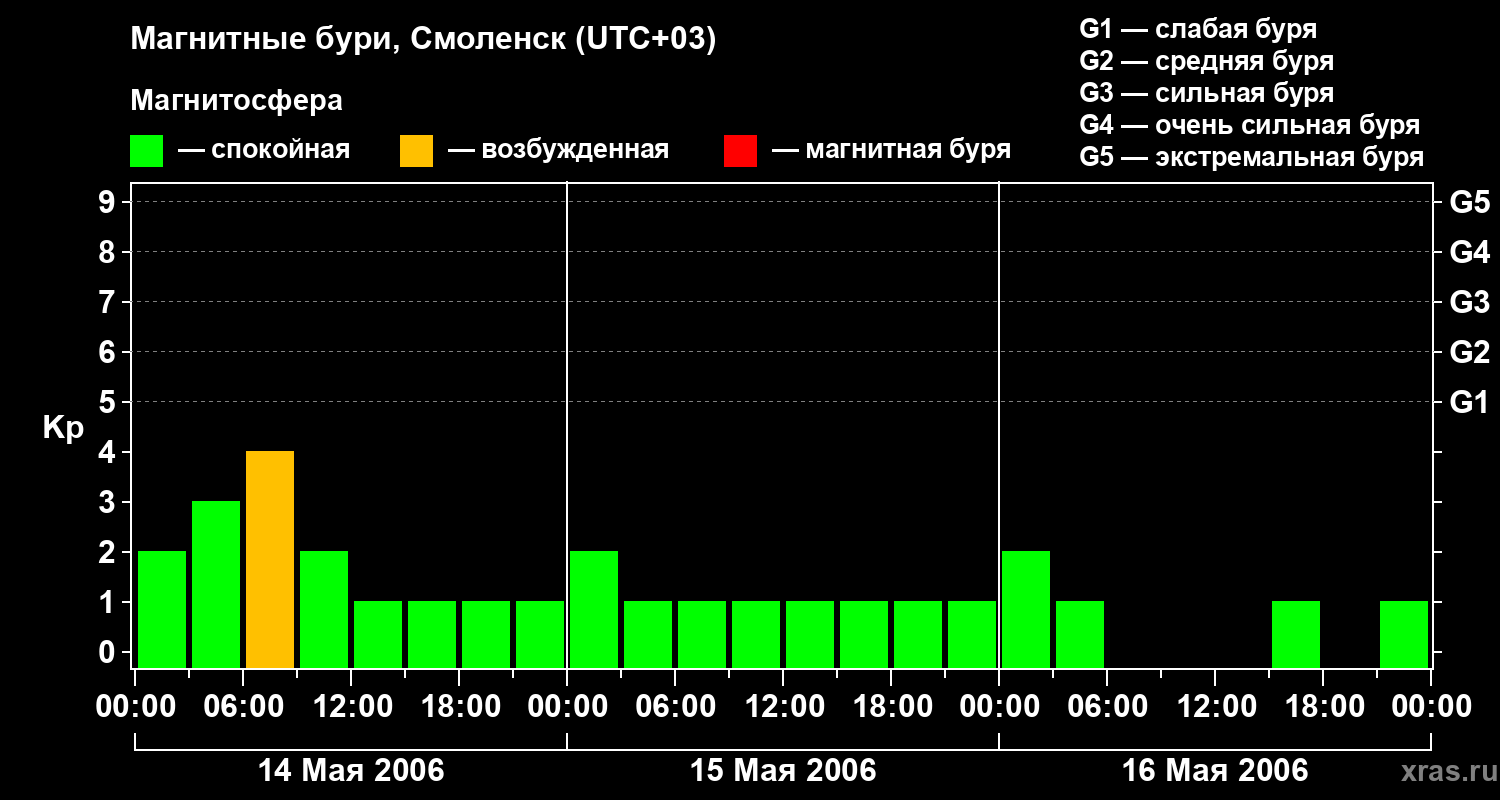Click the red 'магнитная буря' legend swatch

pos(740,151)
